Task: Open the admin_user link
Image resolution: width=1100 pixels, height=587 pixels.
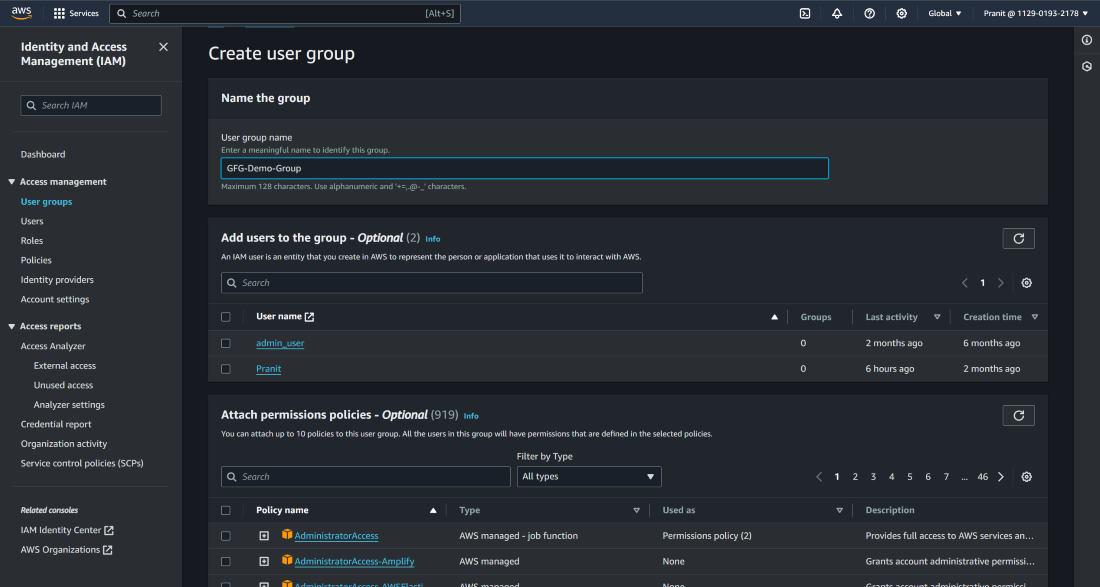Action: (280, 344)
